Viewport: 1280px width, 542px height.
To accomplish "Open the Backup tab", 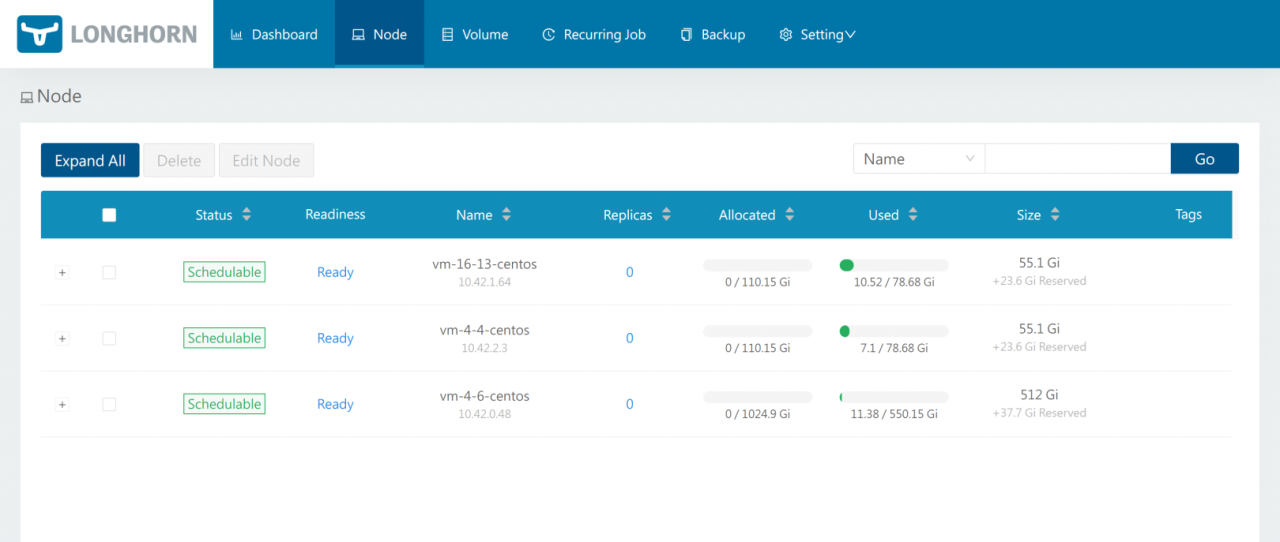I will [712, 34].
